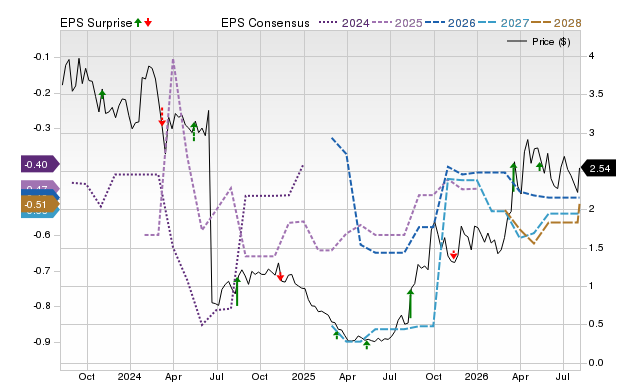The height and width of the screenshot is (382, 640).
Task: Click the -0.3 left axis label
Action: point(41,128)
